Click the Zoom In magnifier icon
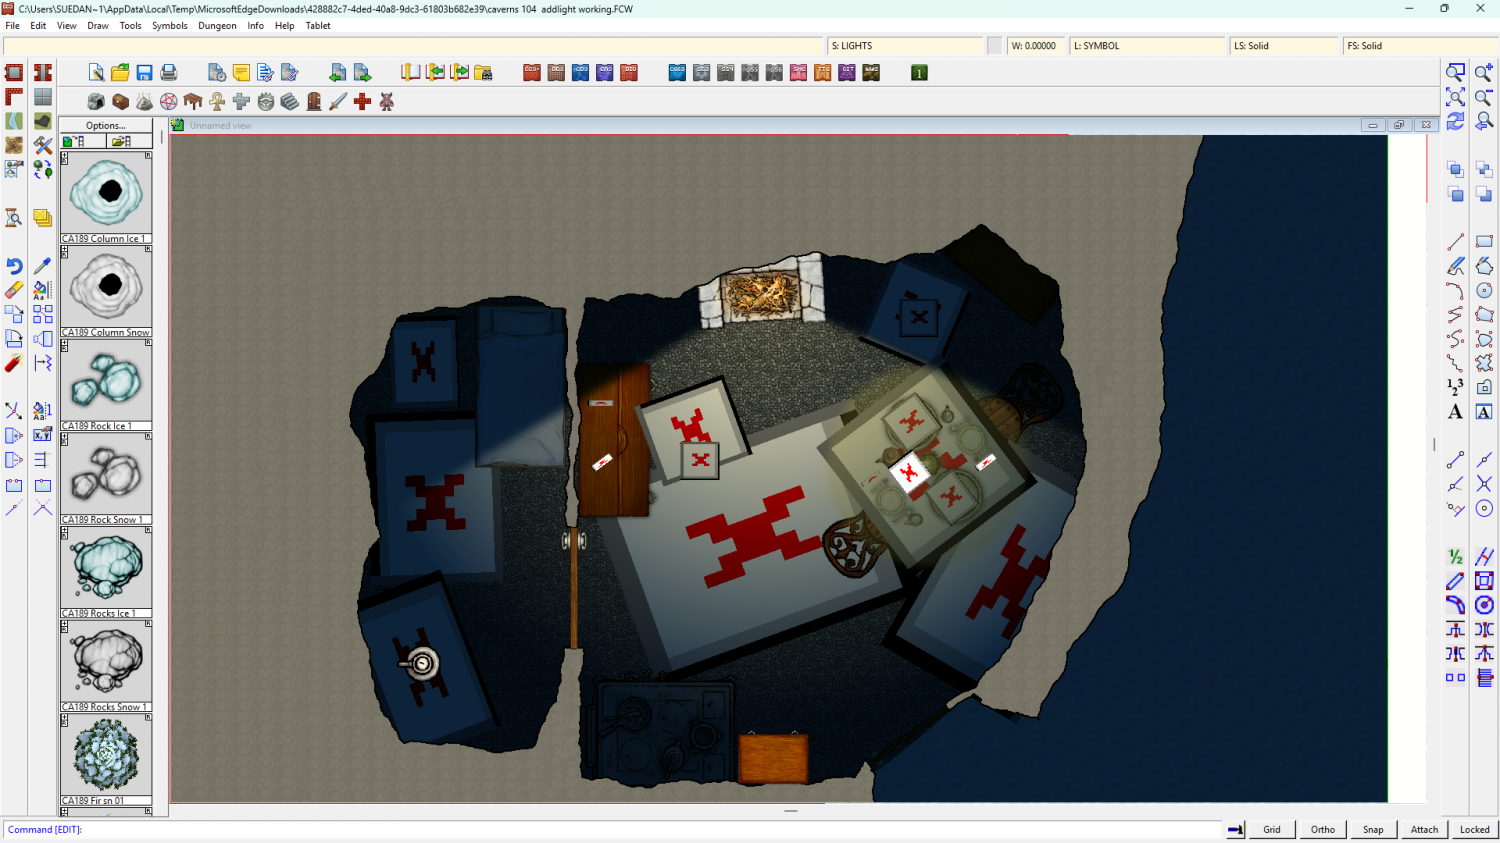Viewport: 1500px width, 843px height. [x=1484, y=73]
